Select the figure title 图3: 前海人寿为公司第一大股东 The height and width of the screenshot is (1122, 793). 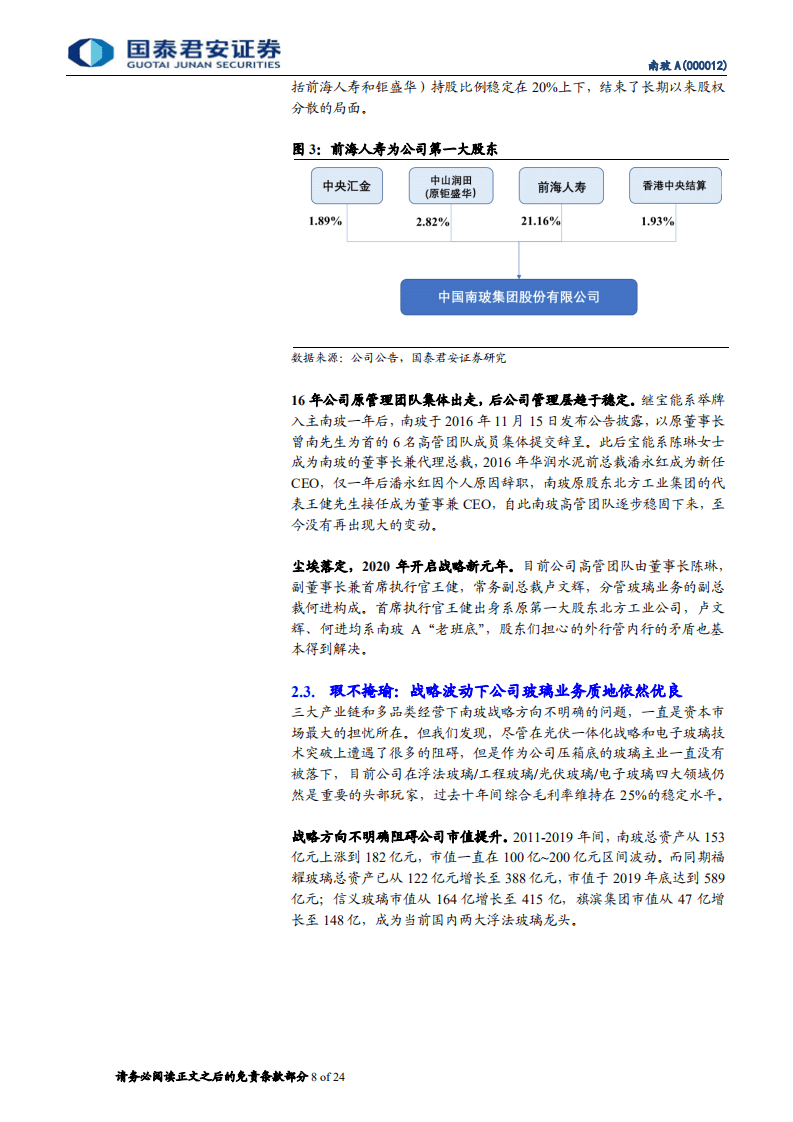point(394,149)
